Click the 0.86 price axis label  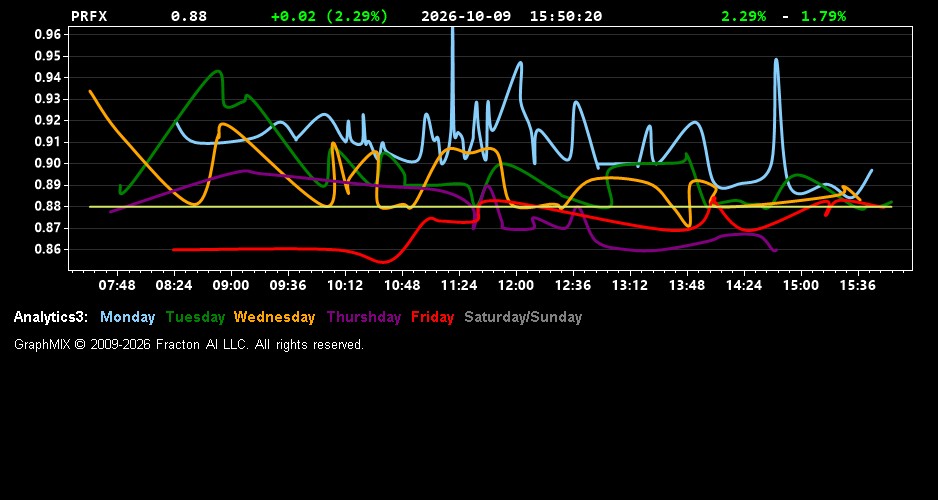48,249
